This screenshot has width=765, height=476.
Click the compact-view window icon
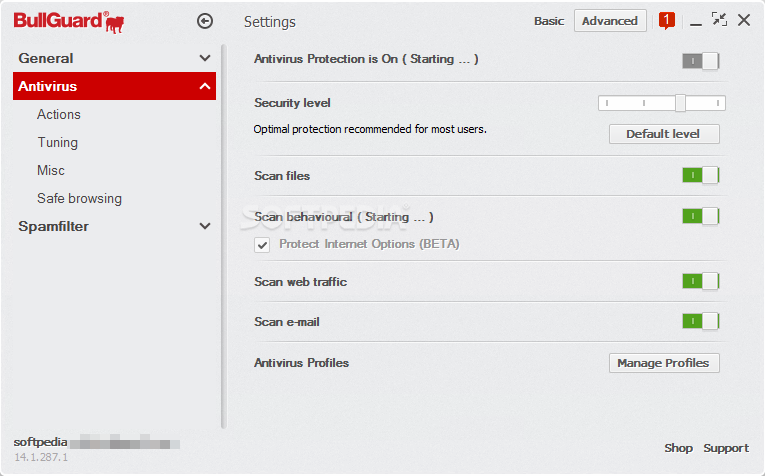719,20
